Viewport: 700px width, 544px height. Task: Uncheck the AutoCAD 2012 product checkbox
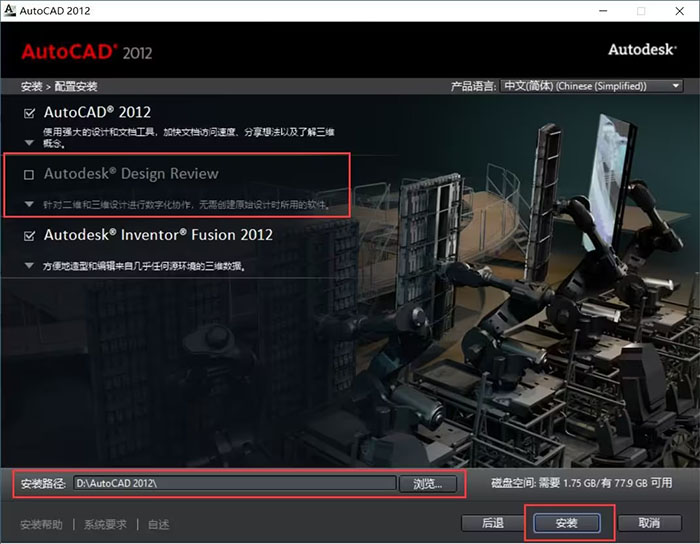[x=29, y=113]
